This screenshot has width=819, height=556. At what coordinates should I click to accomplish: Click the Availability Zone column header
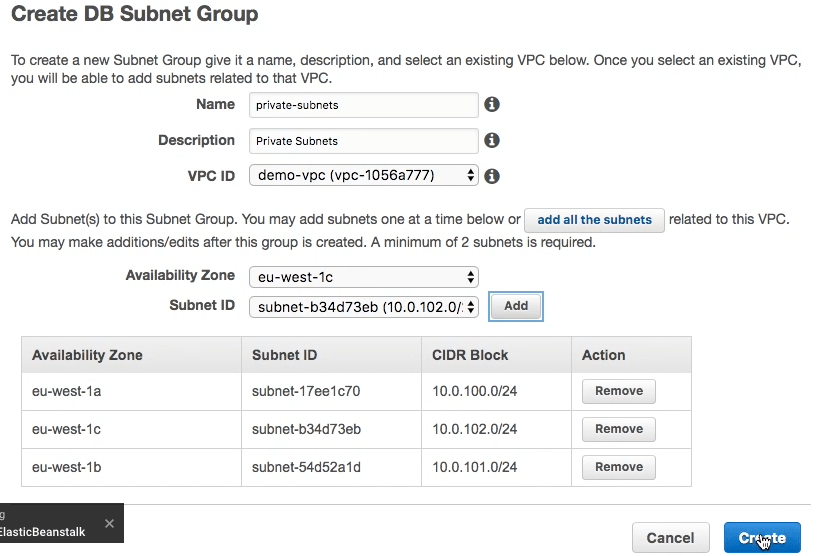click(87, 355)
